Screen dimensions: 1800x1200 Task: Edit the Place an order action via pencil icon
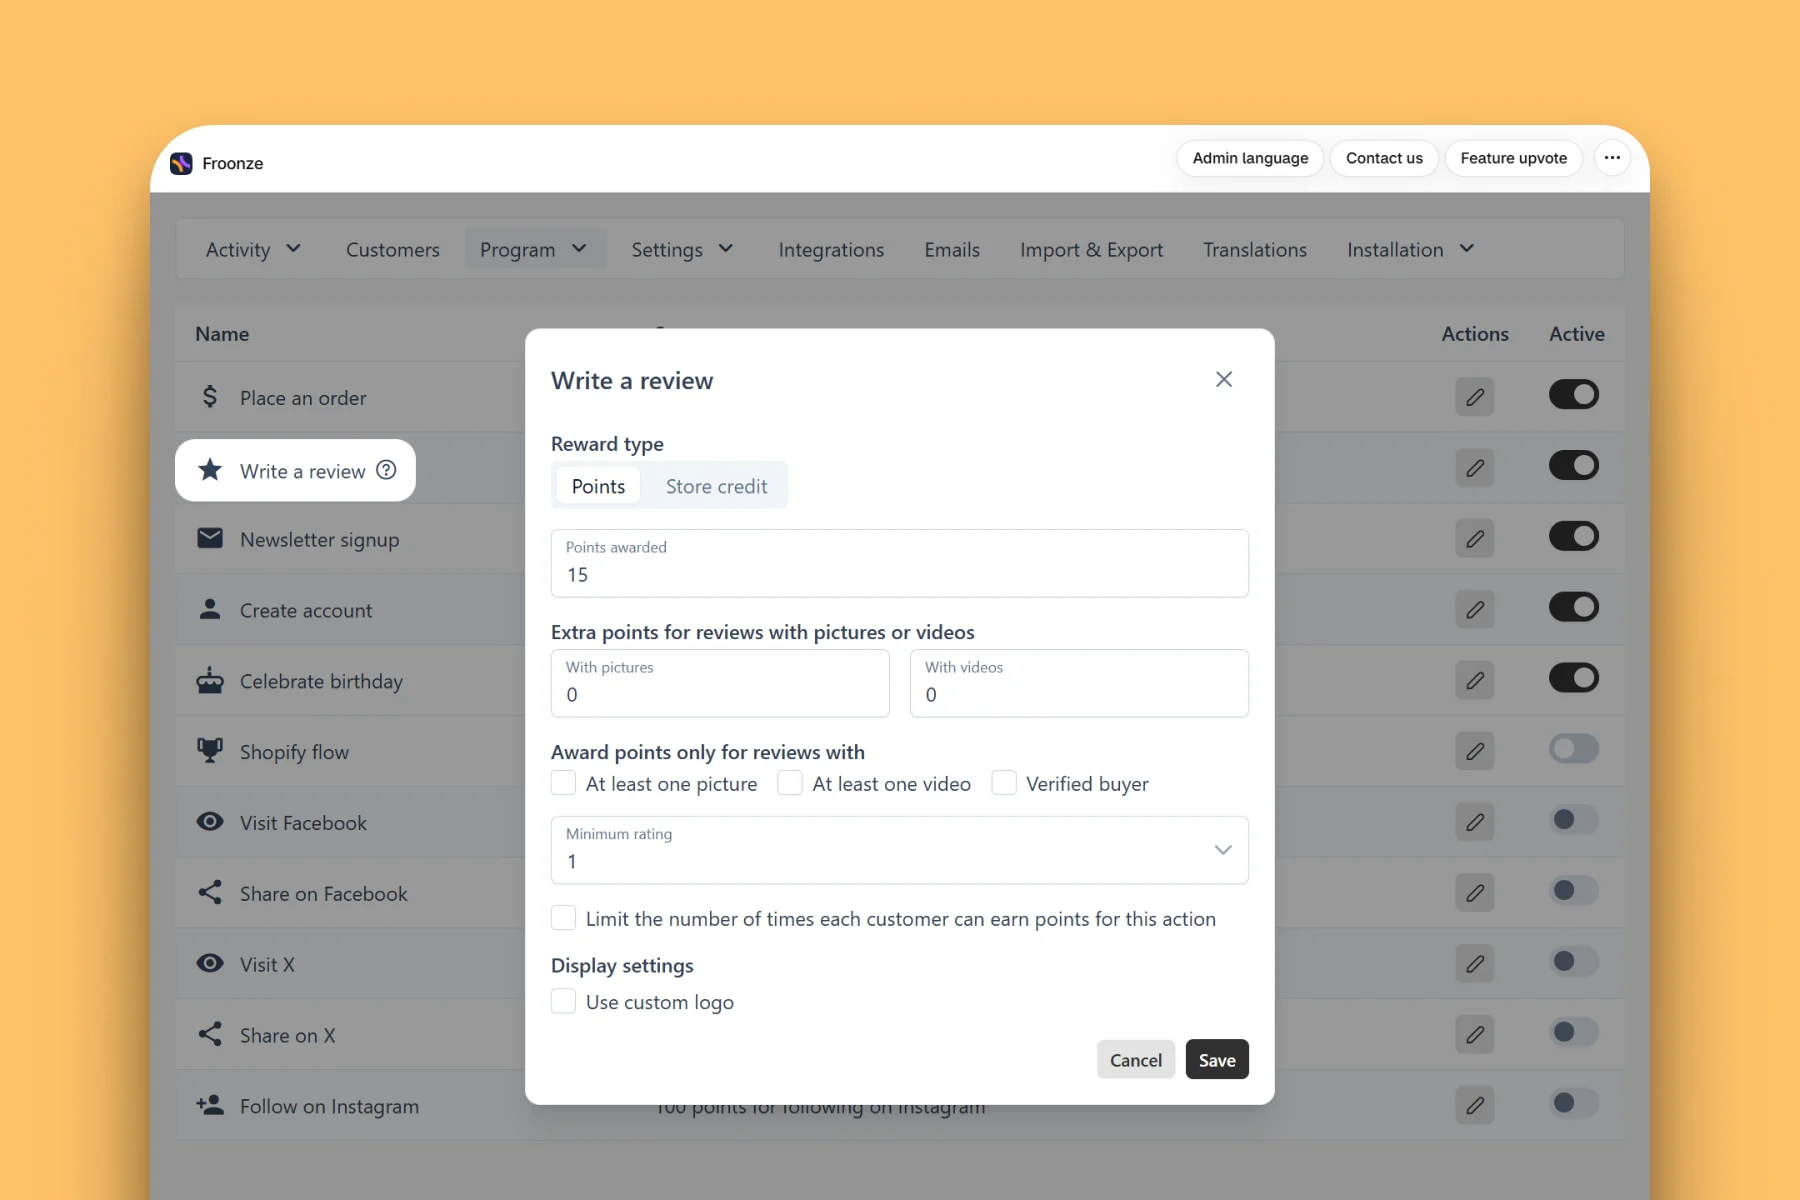pyautogui.click(x=1475, y=397)
